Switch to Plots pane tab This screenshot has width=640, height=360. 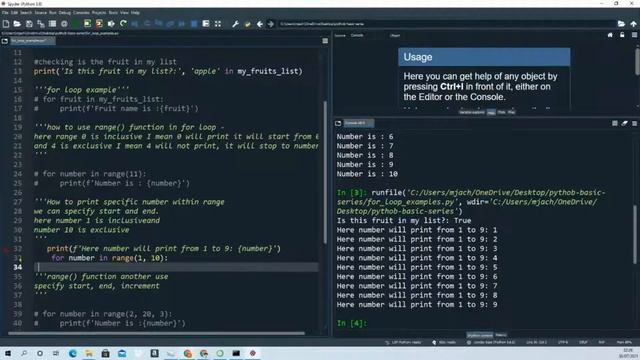pos(502,112)
